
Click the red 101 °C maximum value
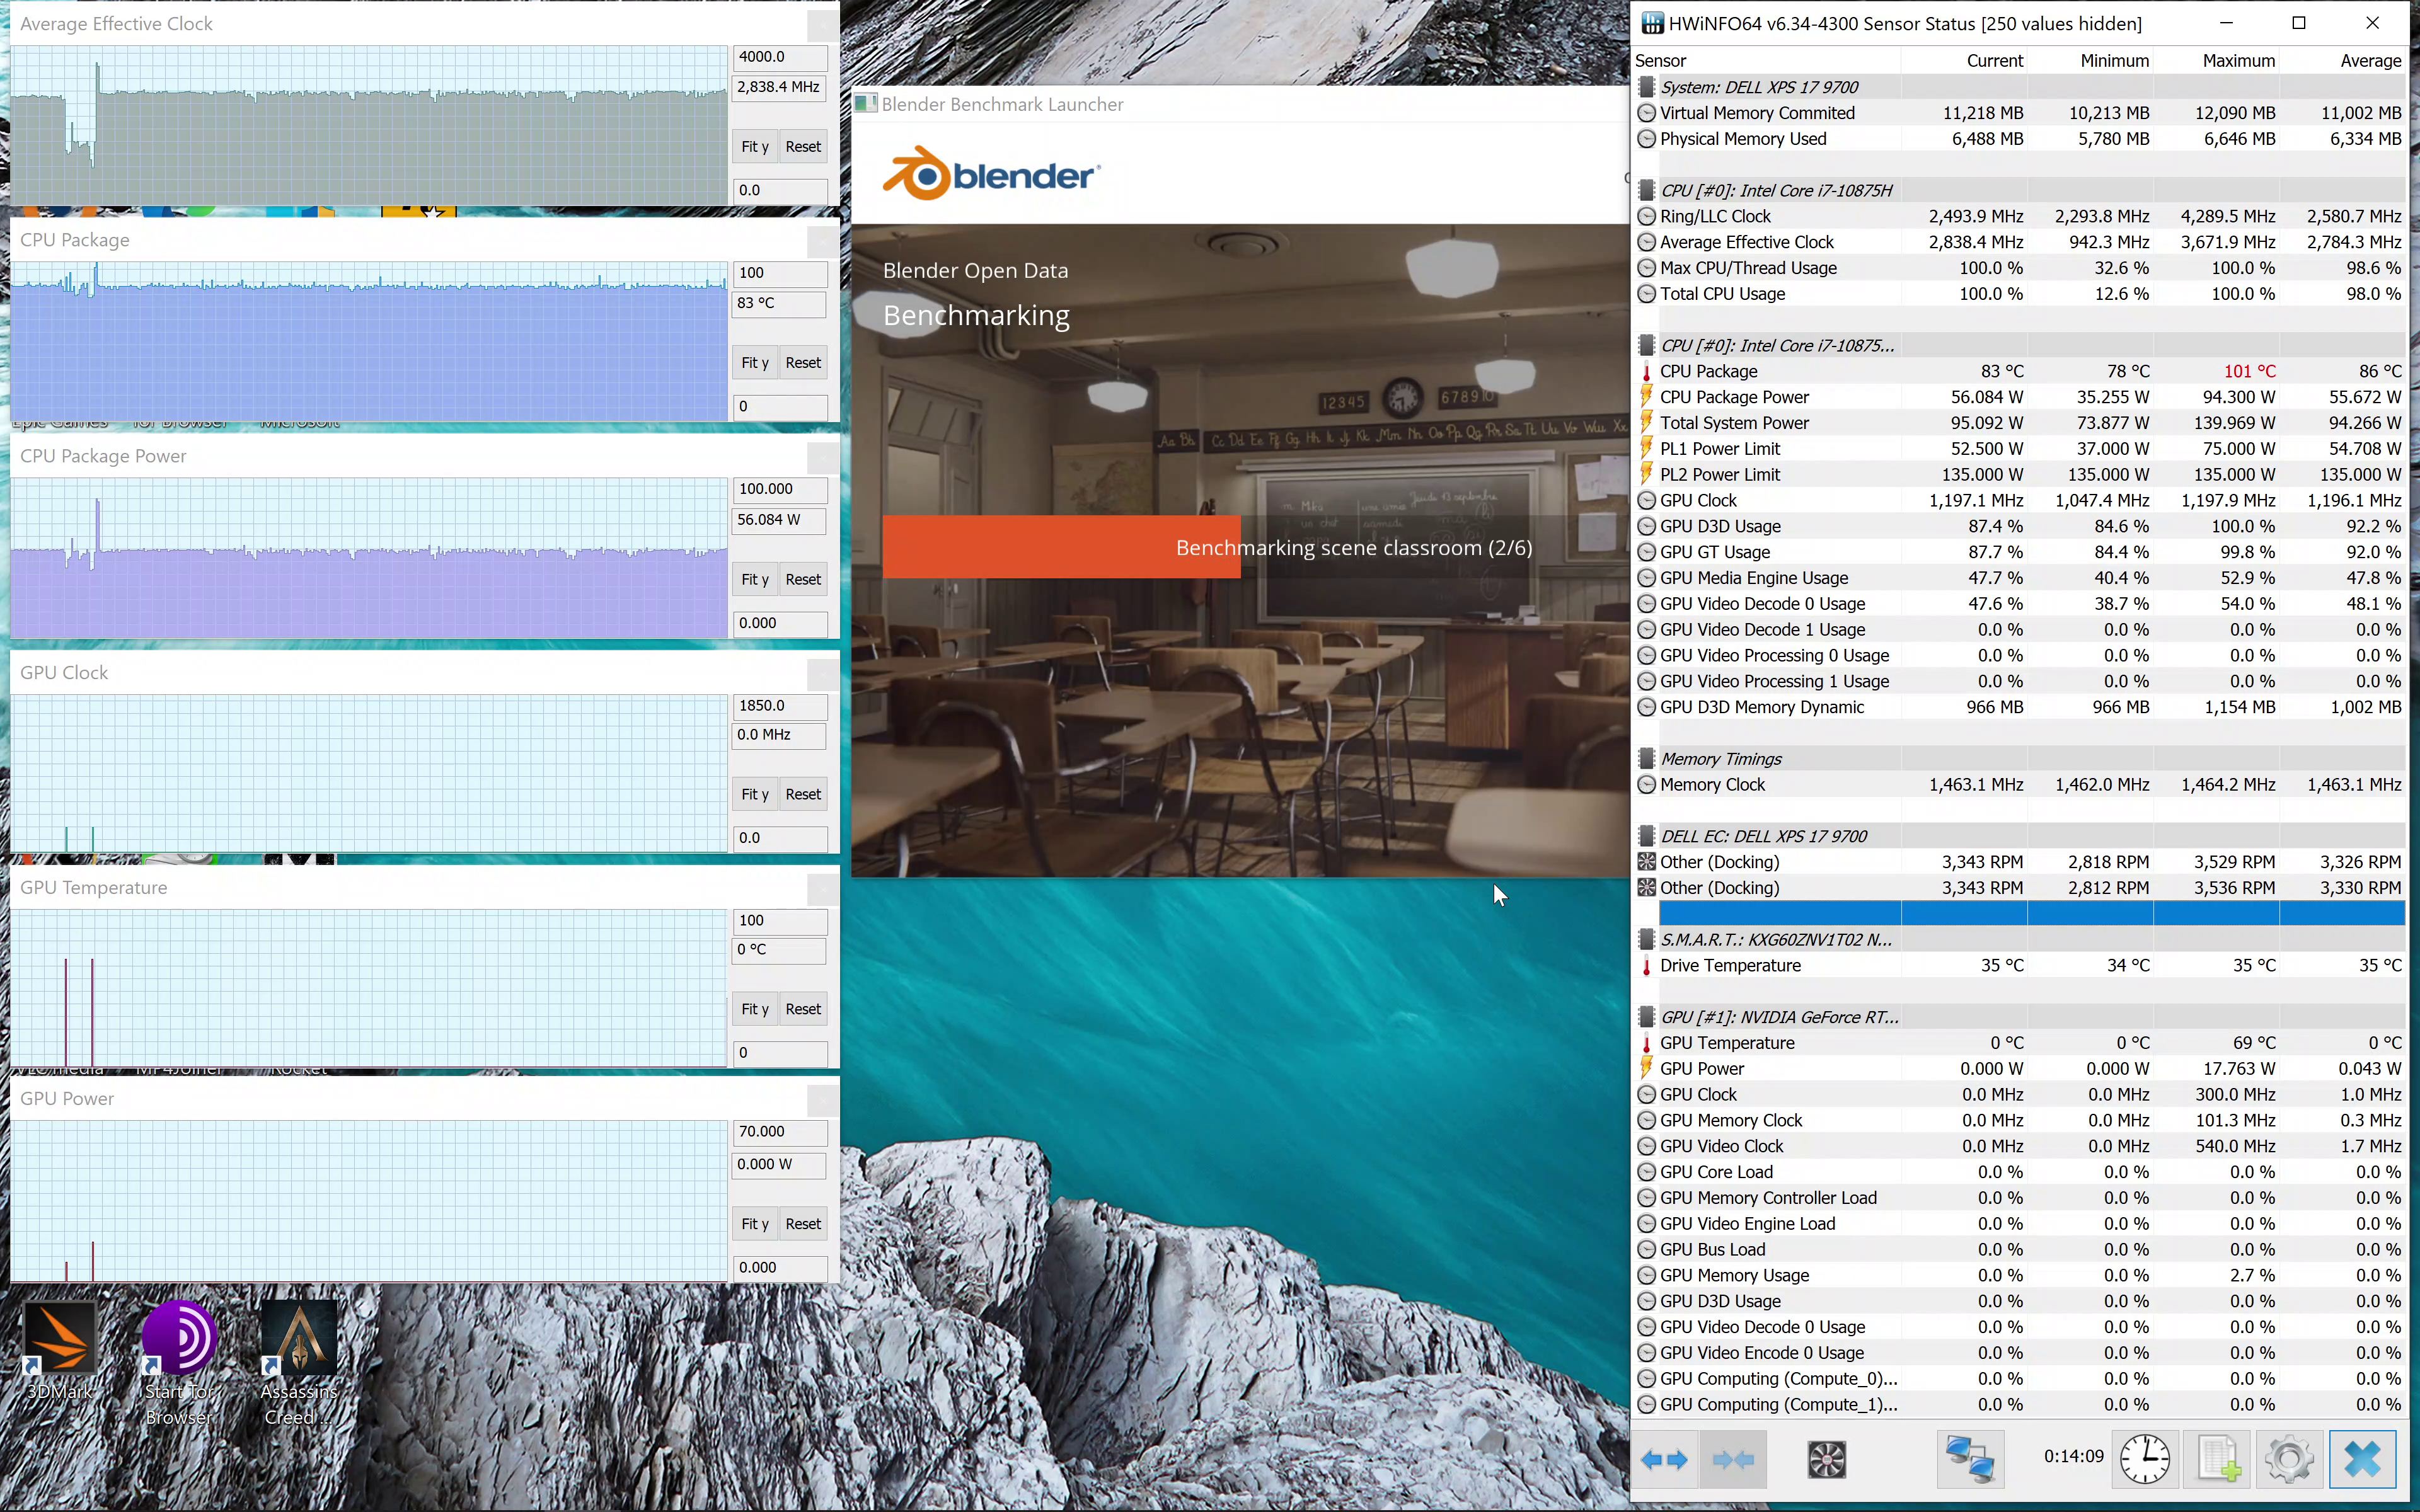pyautogui.click(x=2249, y=372)
